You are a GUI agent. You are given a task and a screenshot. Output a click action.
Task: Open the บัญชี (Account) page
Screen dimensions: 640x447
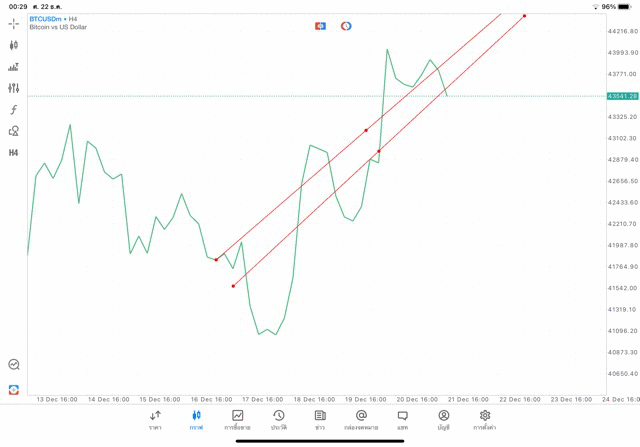(x=443, y=420)
